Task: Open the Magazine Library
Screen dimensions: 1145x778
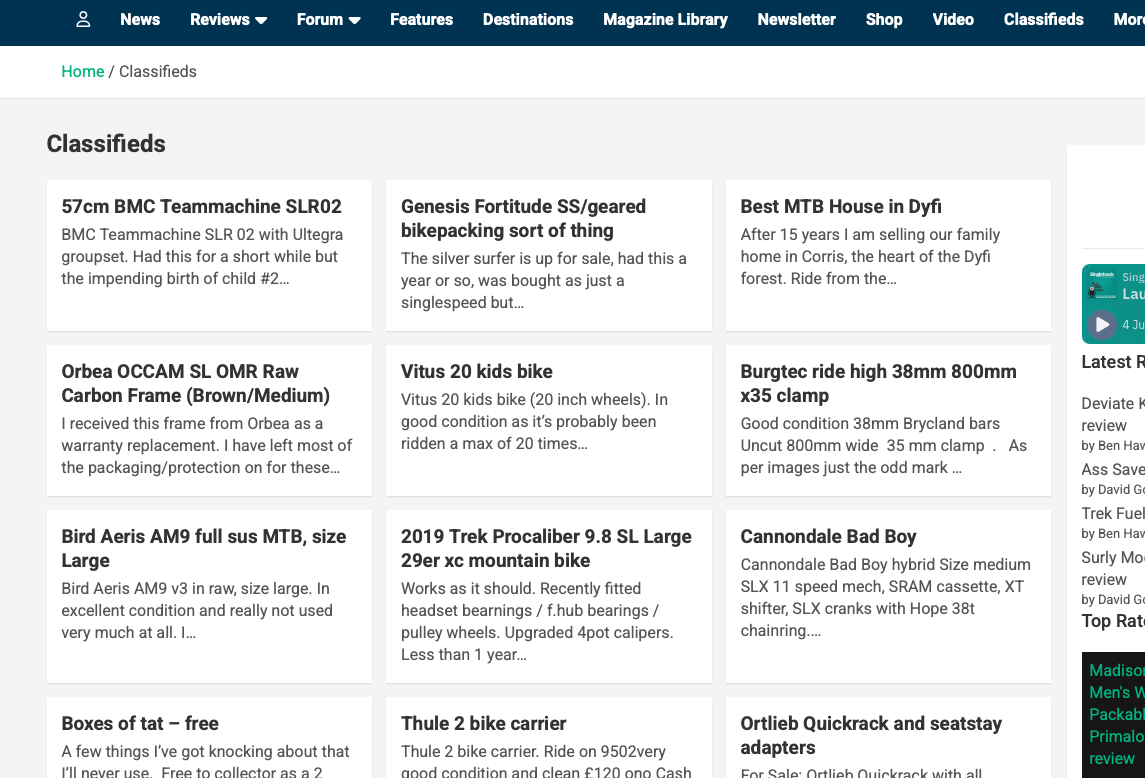Action: pos(665,19)
